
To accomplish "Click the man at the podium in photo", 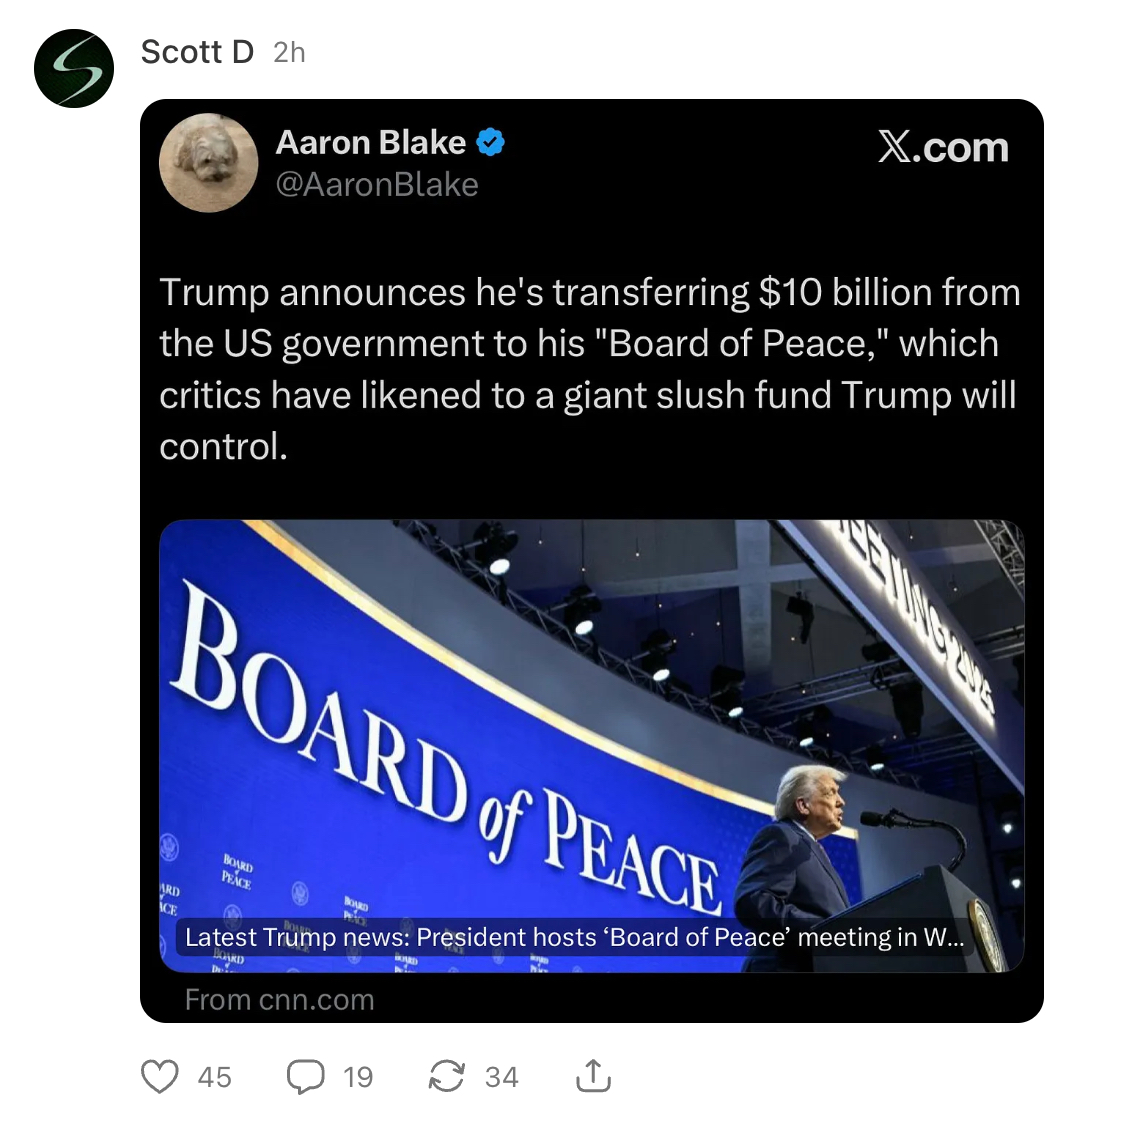I will click(810, 850).
